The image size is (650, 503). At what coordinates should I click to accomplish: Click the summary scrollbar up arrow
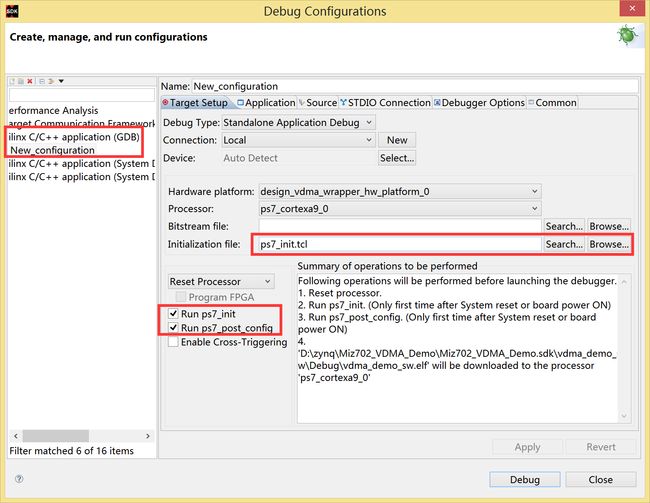[624, 282]
